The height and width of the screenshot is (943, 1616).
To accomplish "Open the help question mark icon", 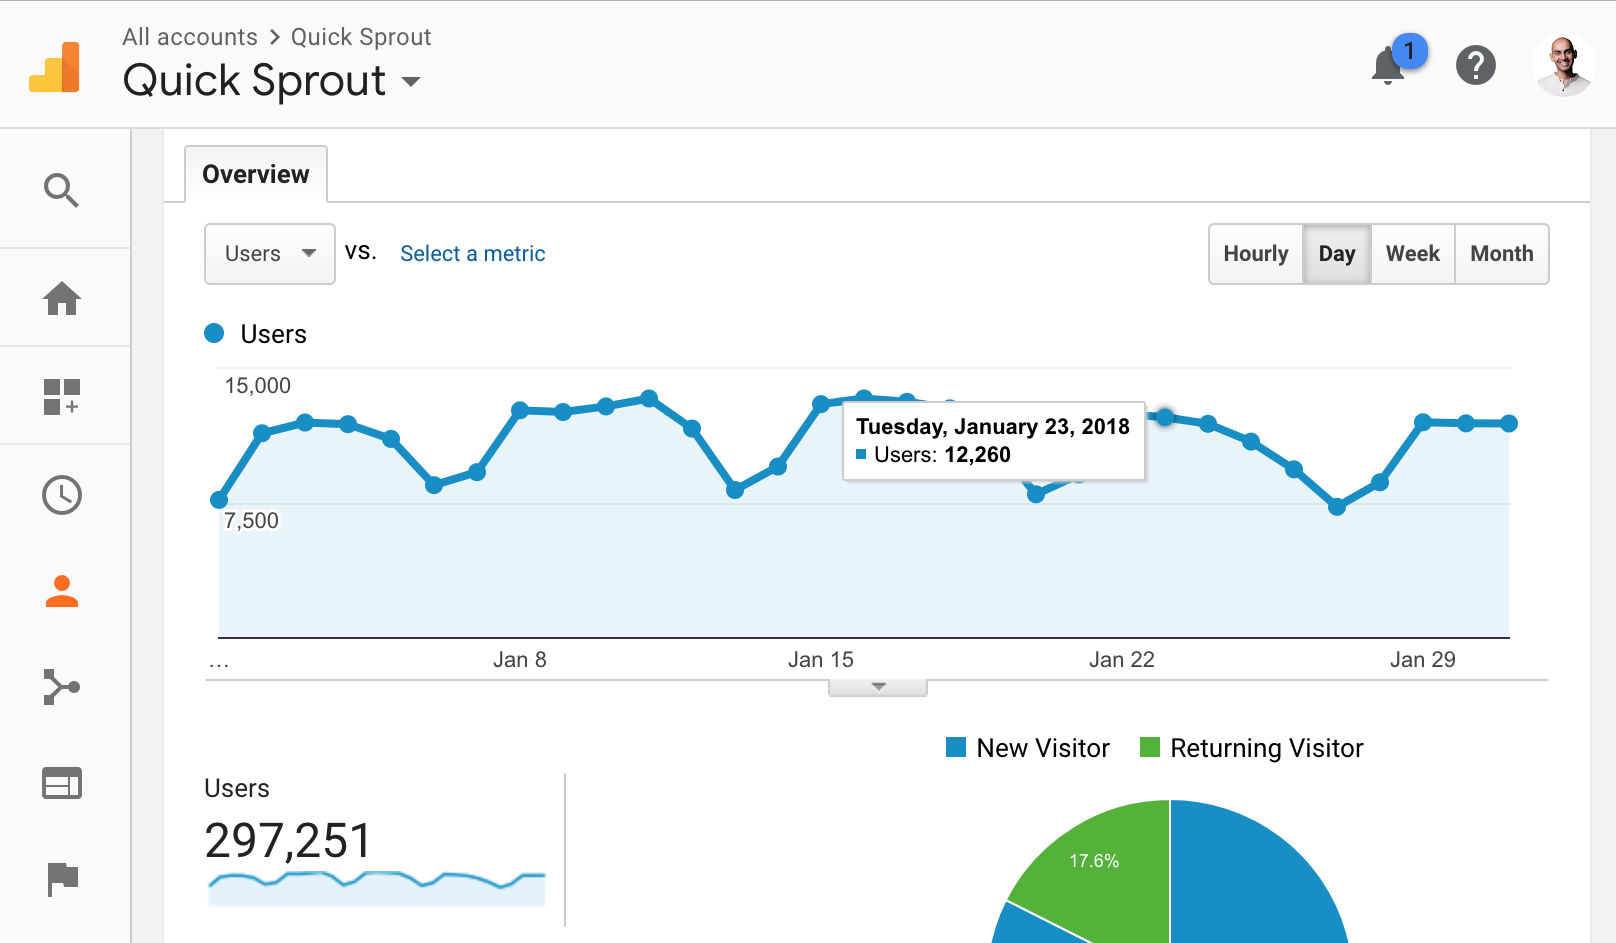I will click(x=1475, y=65).
